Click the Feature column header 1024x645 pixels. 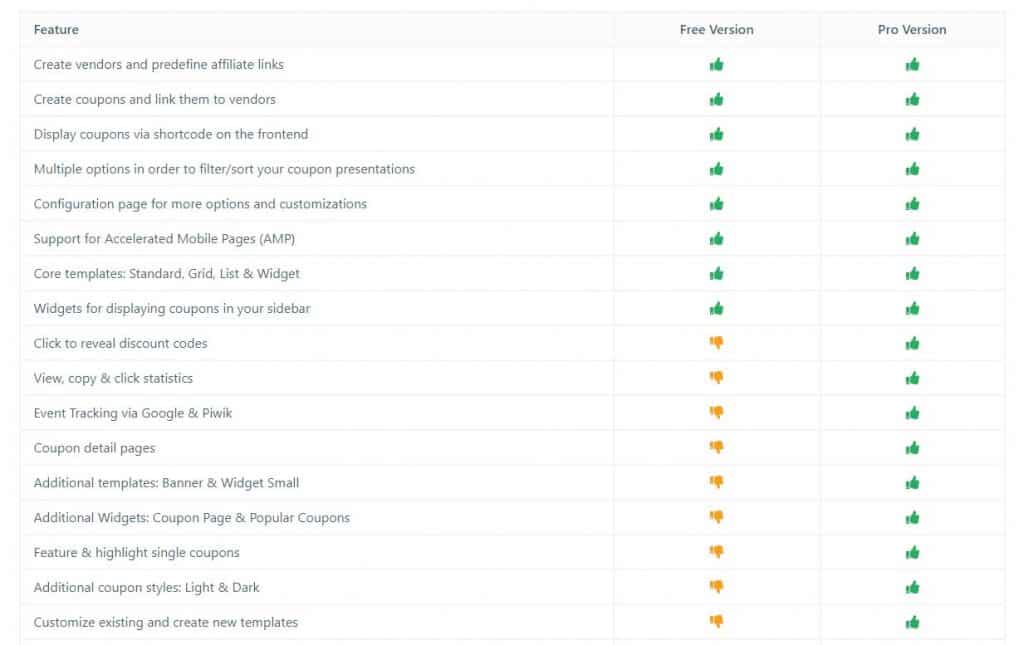click(56, 29)
